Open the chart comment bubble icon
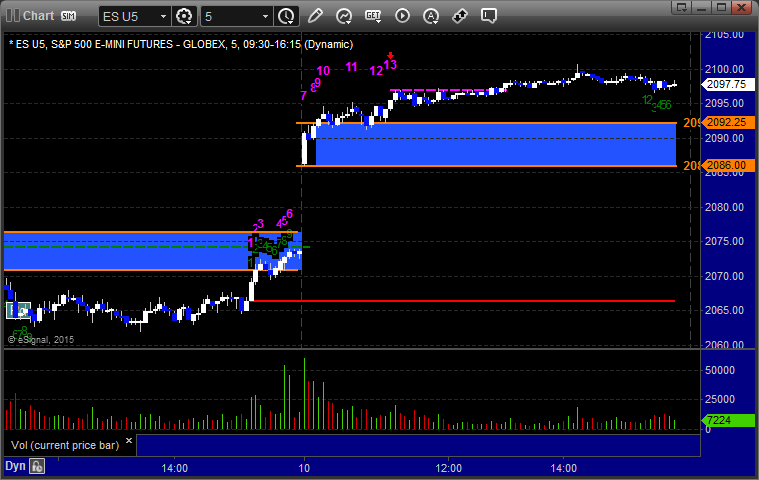Viewport: 759px width, 480px height. [489, 16]
